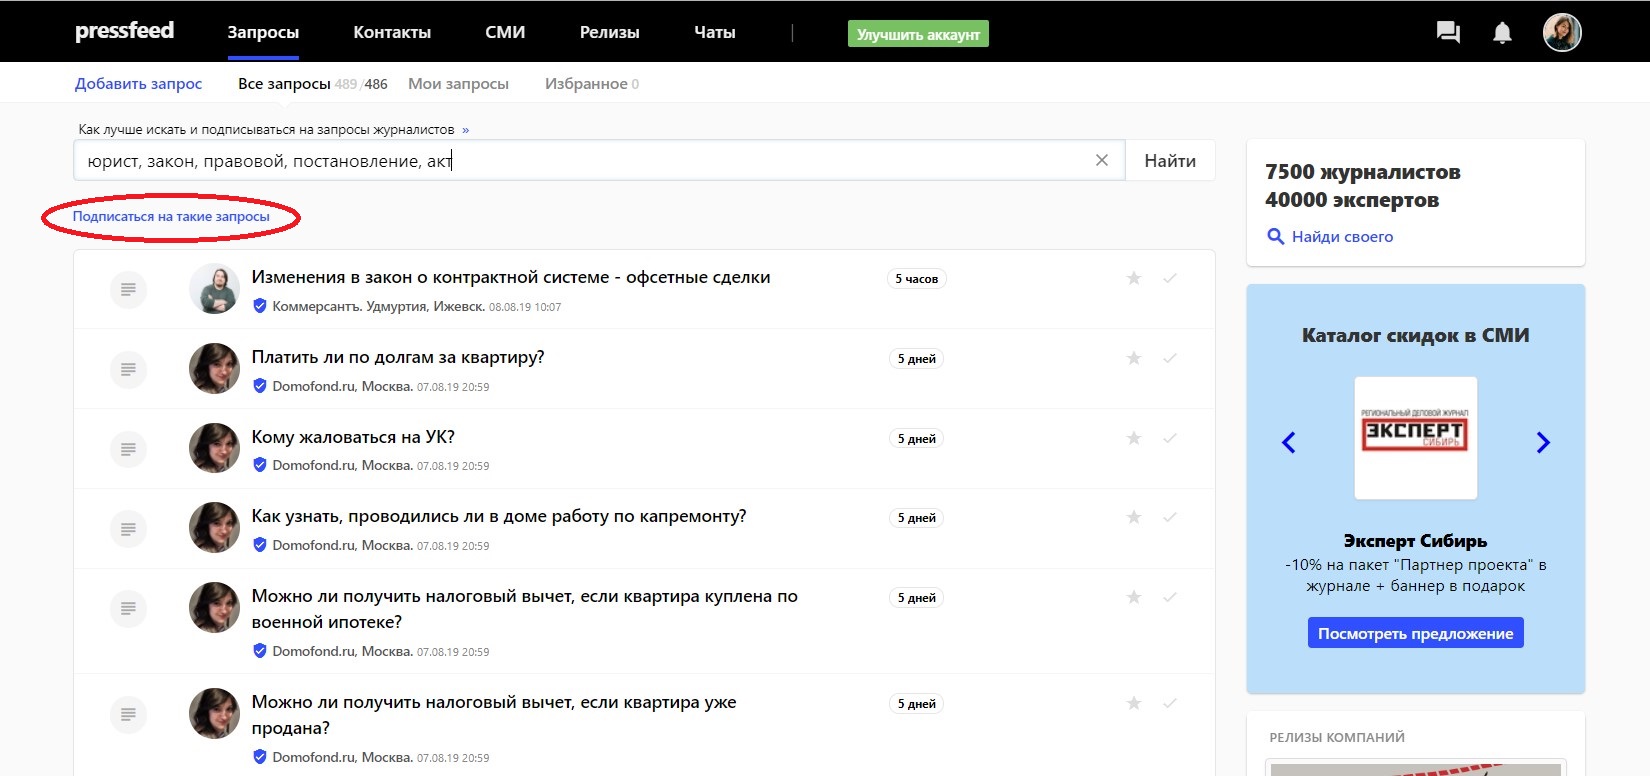The height and width of the screenshot is (776, 1650).
Task: Click pressfeed logo to go home
Action: click(124, 31)
